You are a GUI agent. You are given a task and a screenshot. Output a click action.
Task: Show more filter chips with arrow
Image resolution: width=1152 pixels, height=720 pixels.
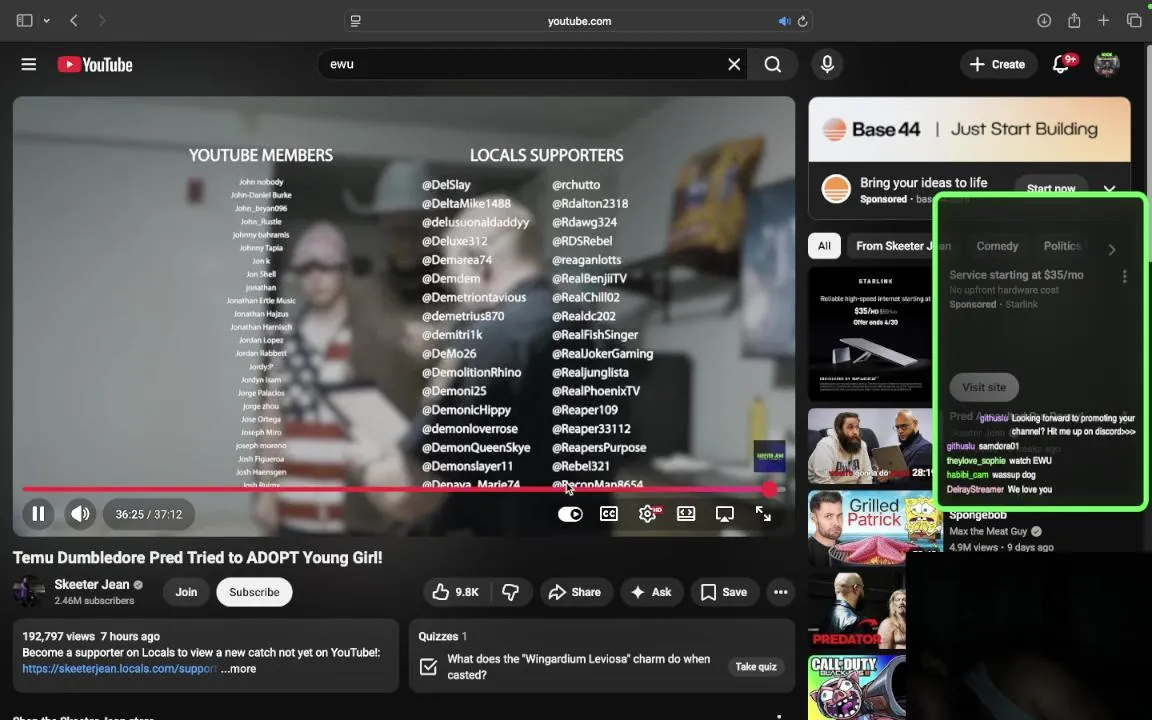1112,250
